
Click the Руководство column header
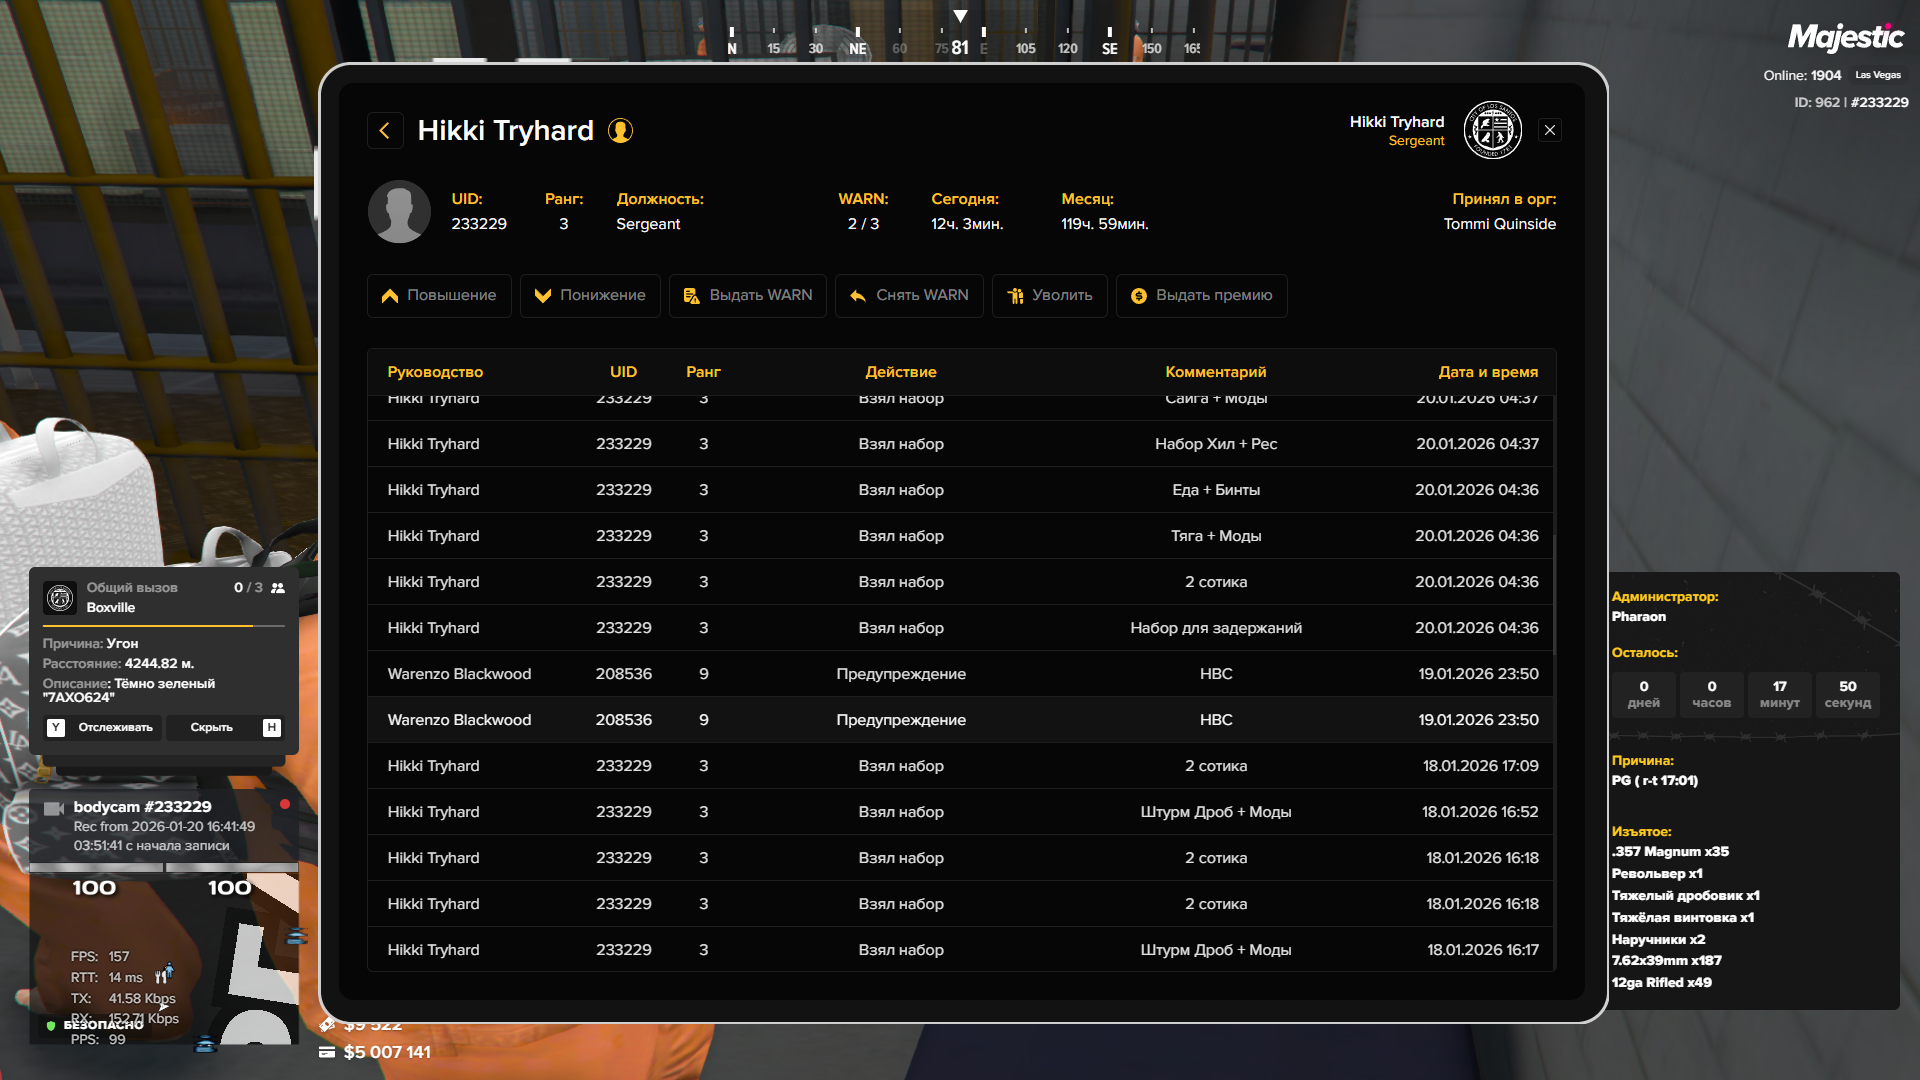[435, 372]
